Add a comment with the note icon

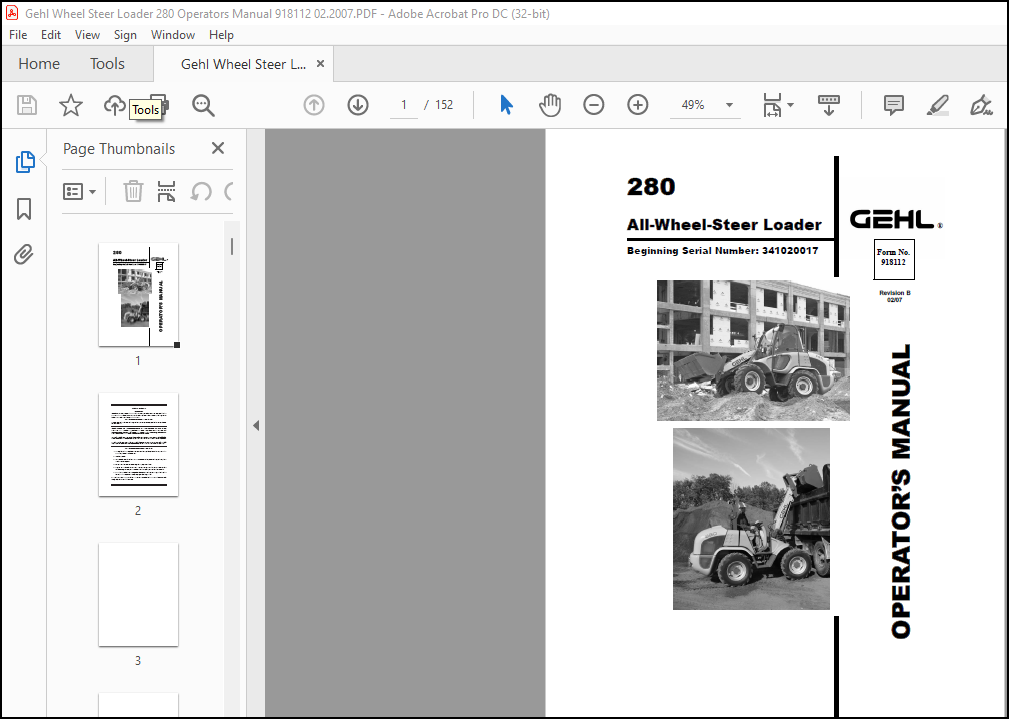894,105
